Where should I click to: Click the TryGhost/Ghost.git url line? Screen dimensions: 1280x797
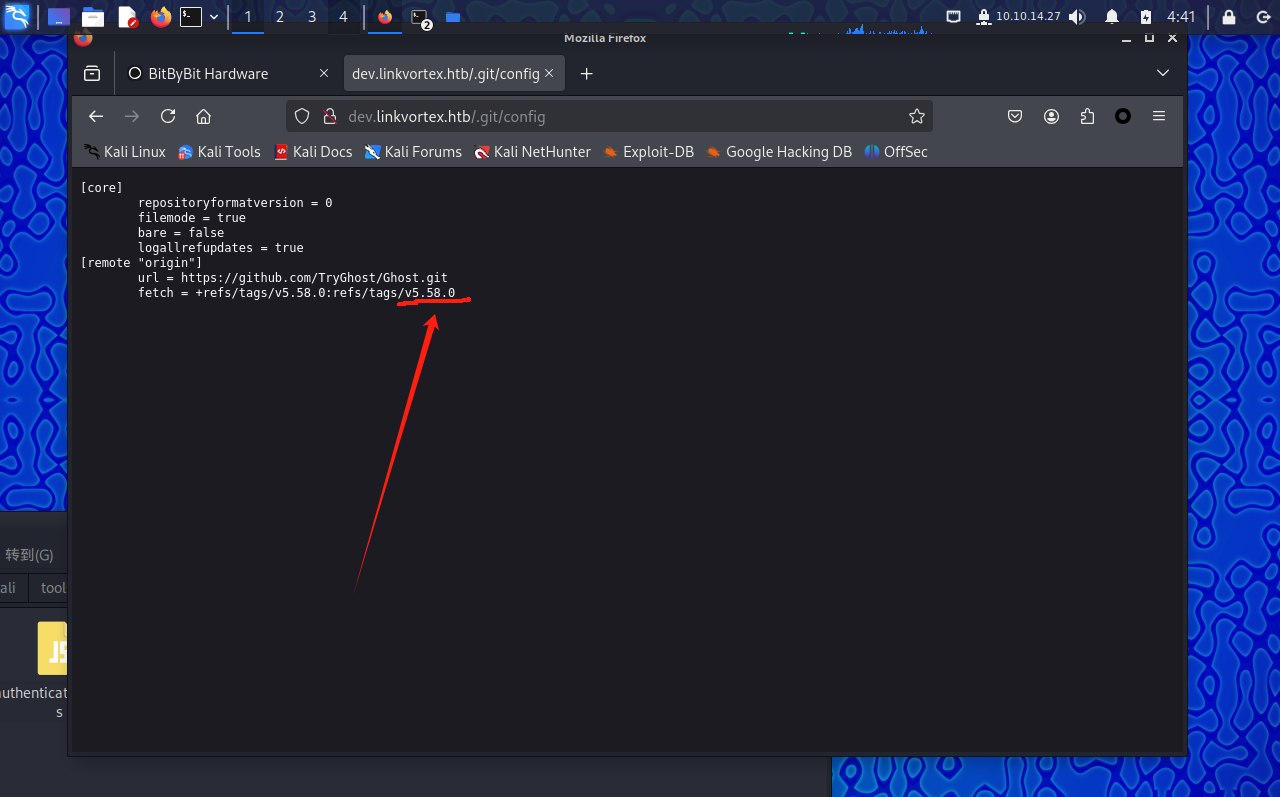tap(293, 278)
